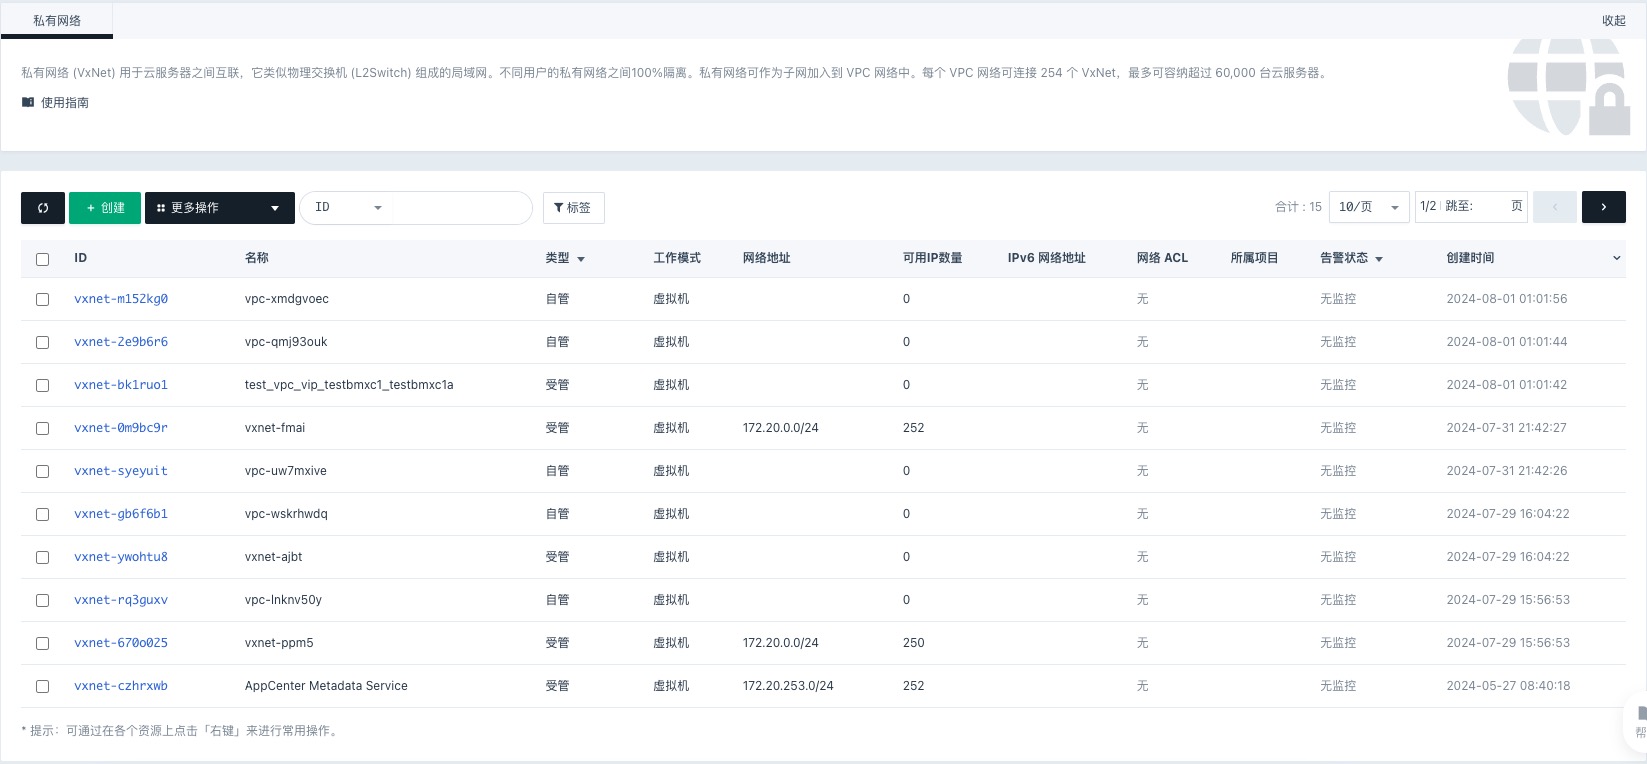Click the help widget icon at right edge
Viewport: 1647px width, 764px height.
click(1640, 720)
